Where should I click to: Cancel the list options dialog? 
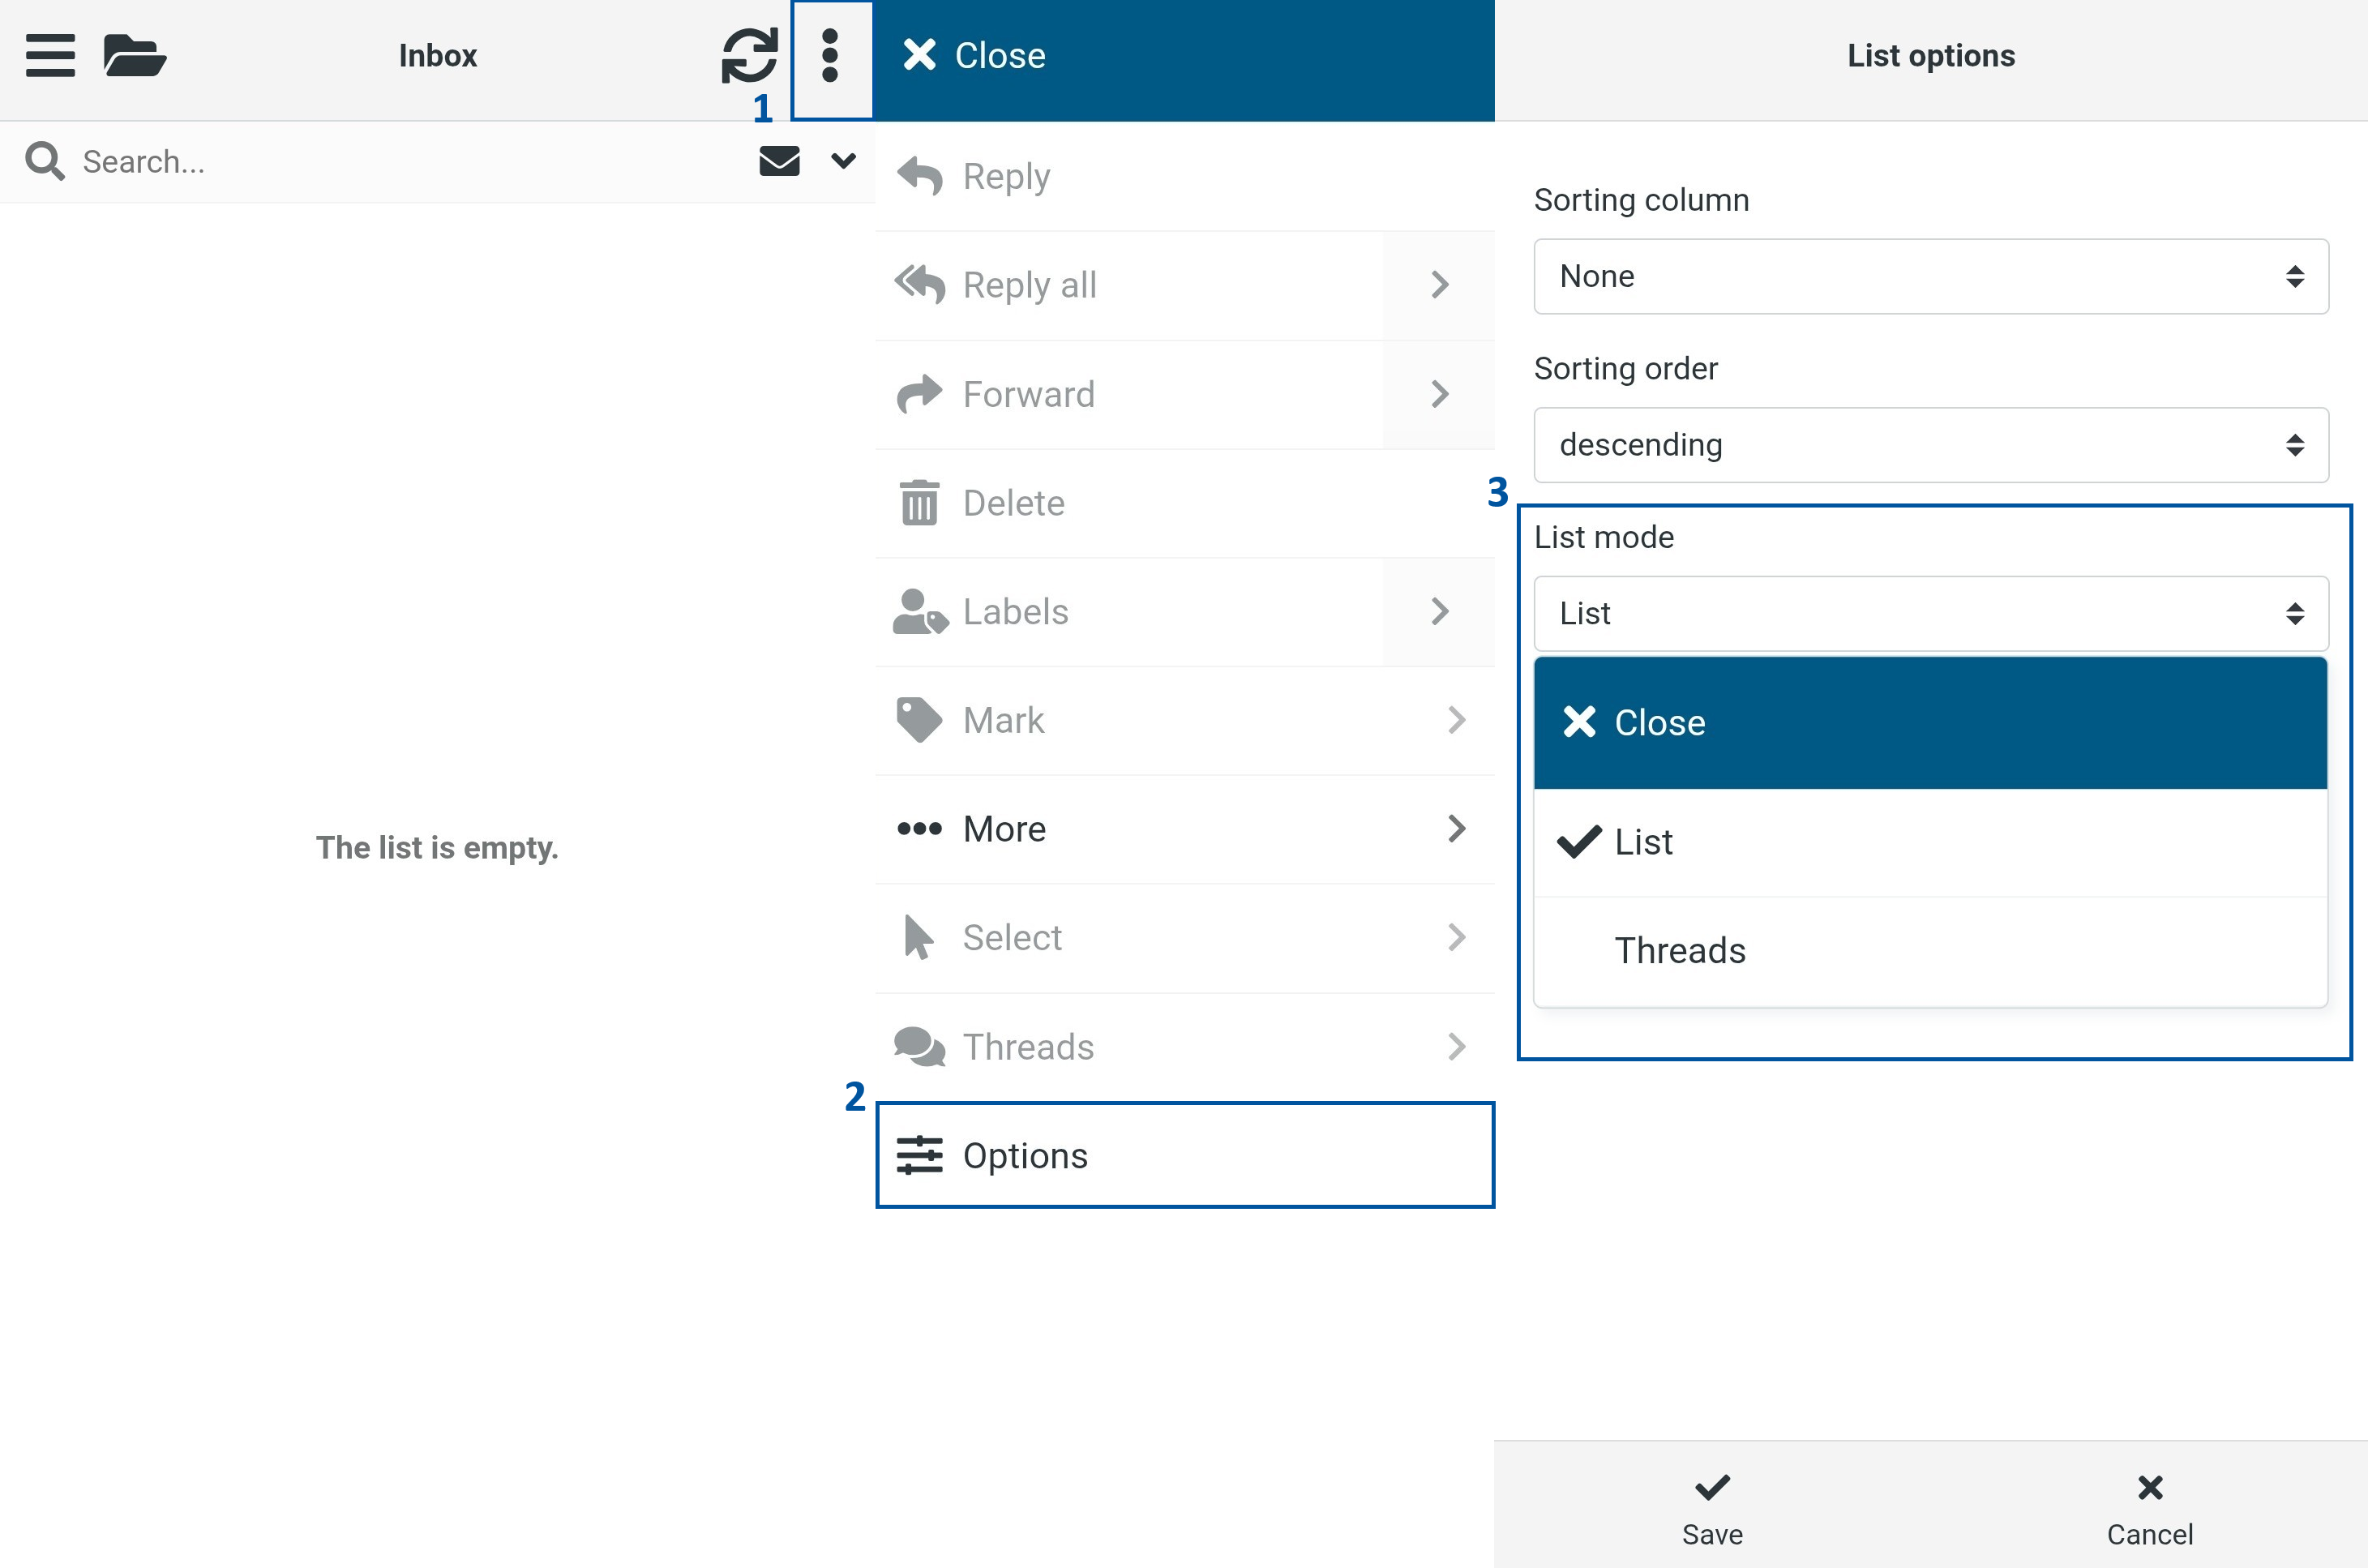(2150, 1509)
